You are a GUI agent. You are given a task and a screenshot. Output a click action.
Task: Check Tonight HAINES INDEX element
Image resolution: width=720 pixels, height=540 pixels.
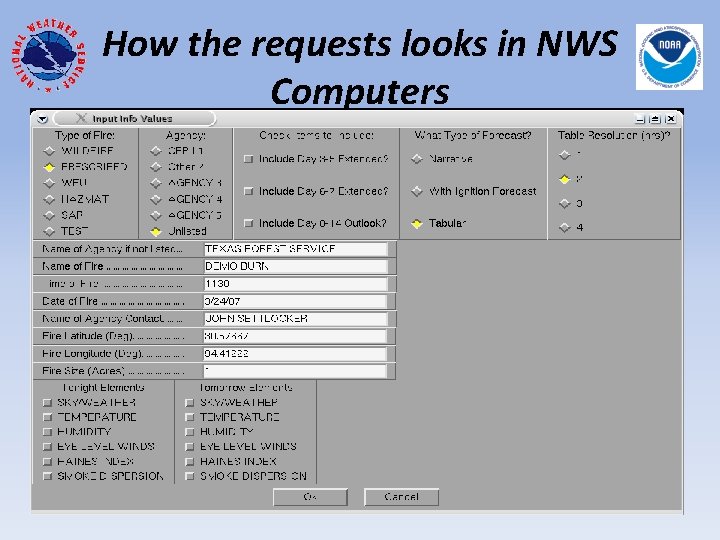tap(47, 461)
